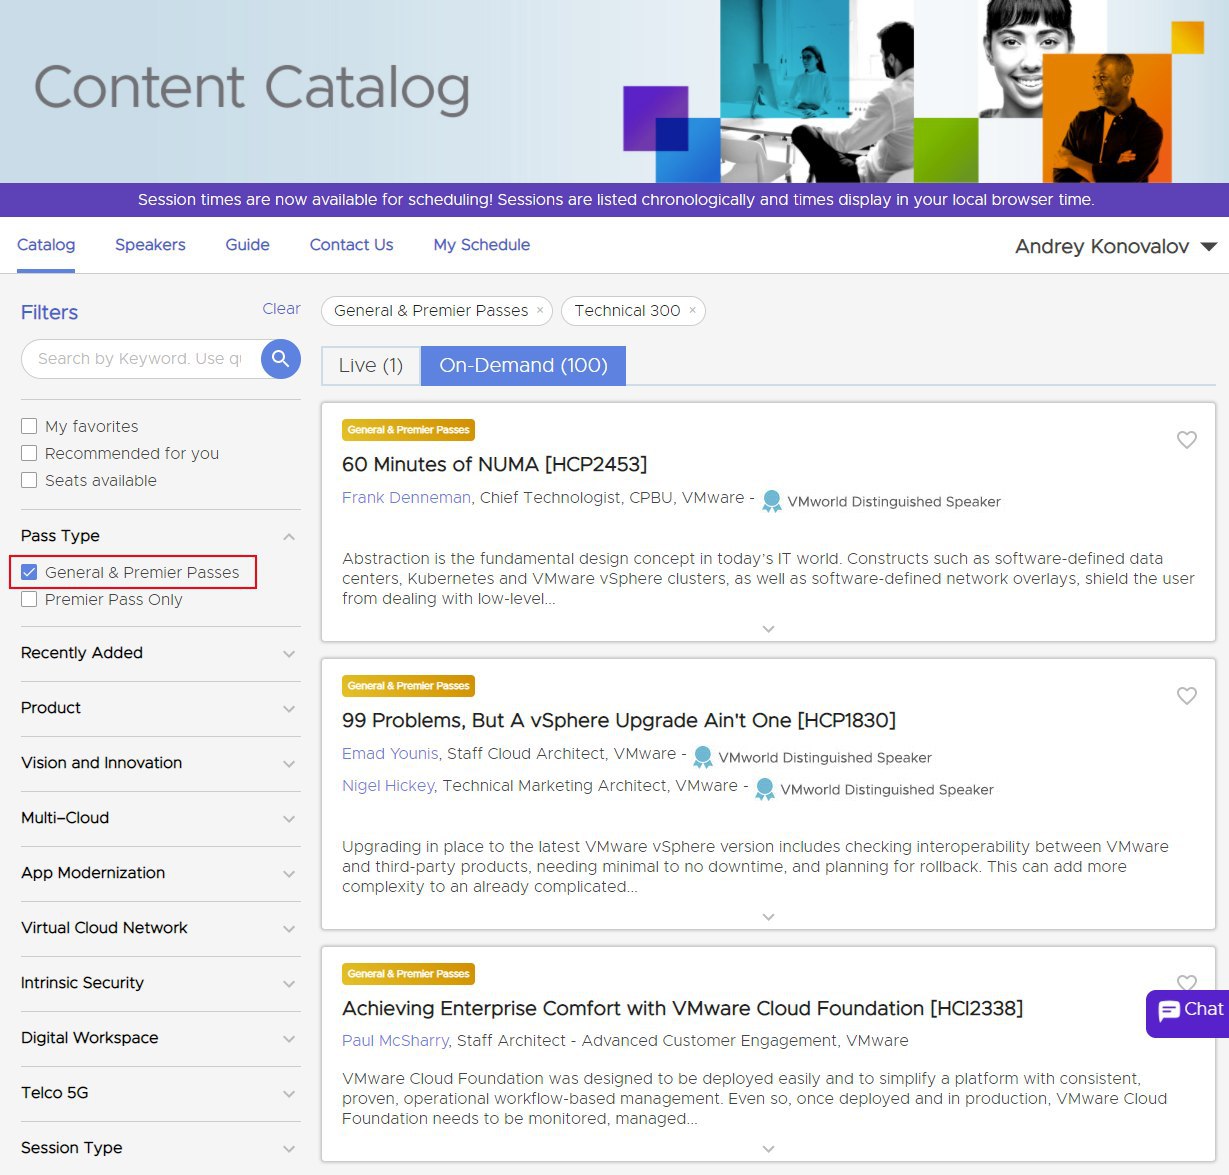The image size is (1229, 1175).
Task: Favorite the Achieving Enterprise Comfort session heart
Action: pos(1187,983)
